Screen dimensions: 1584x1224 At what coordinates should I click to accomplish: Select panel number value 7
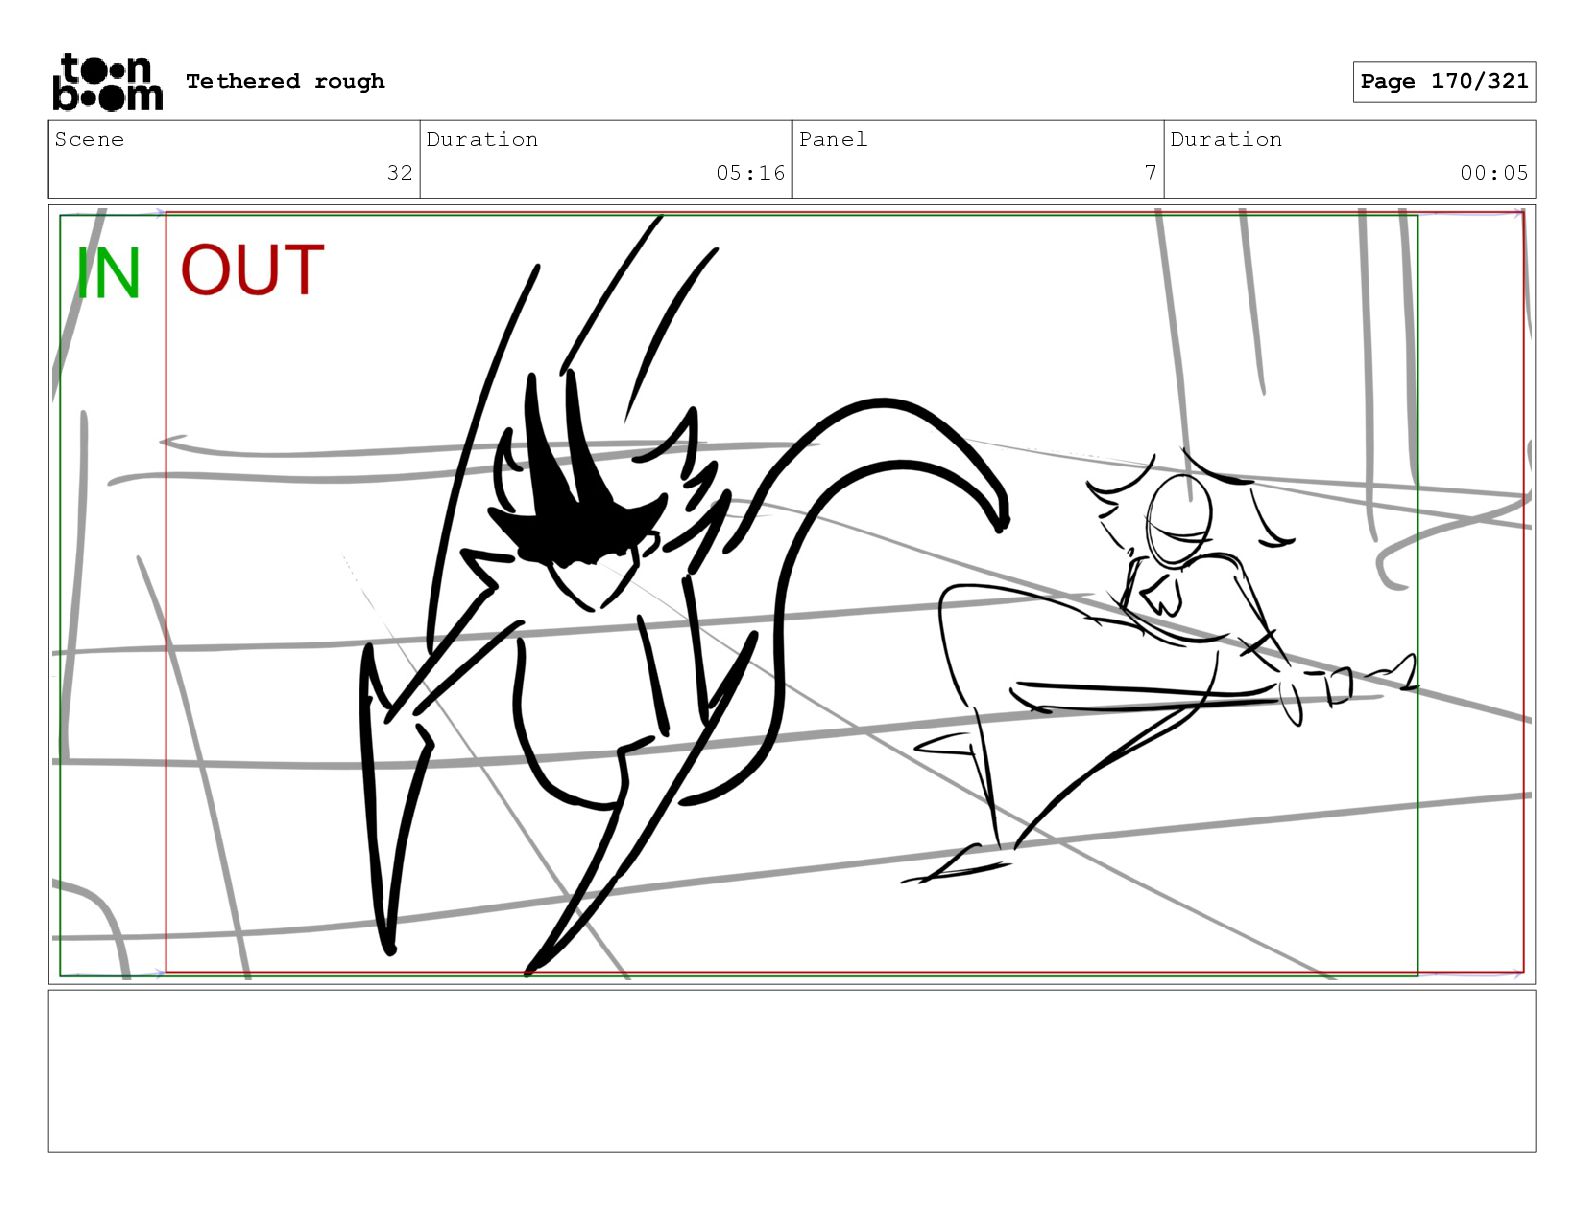1150,173
